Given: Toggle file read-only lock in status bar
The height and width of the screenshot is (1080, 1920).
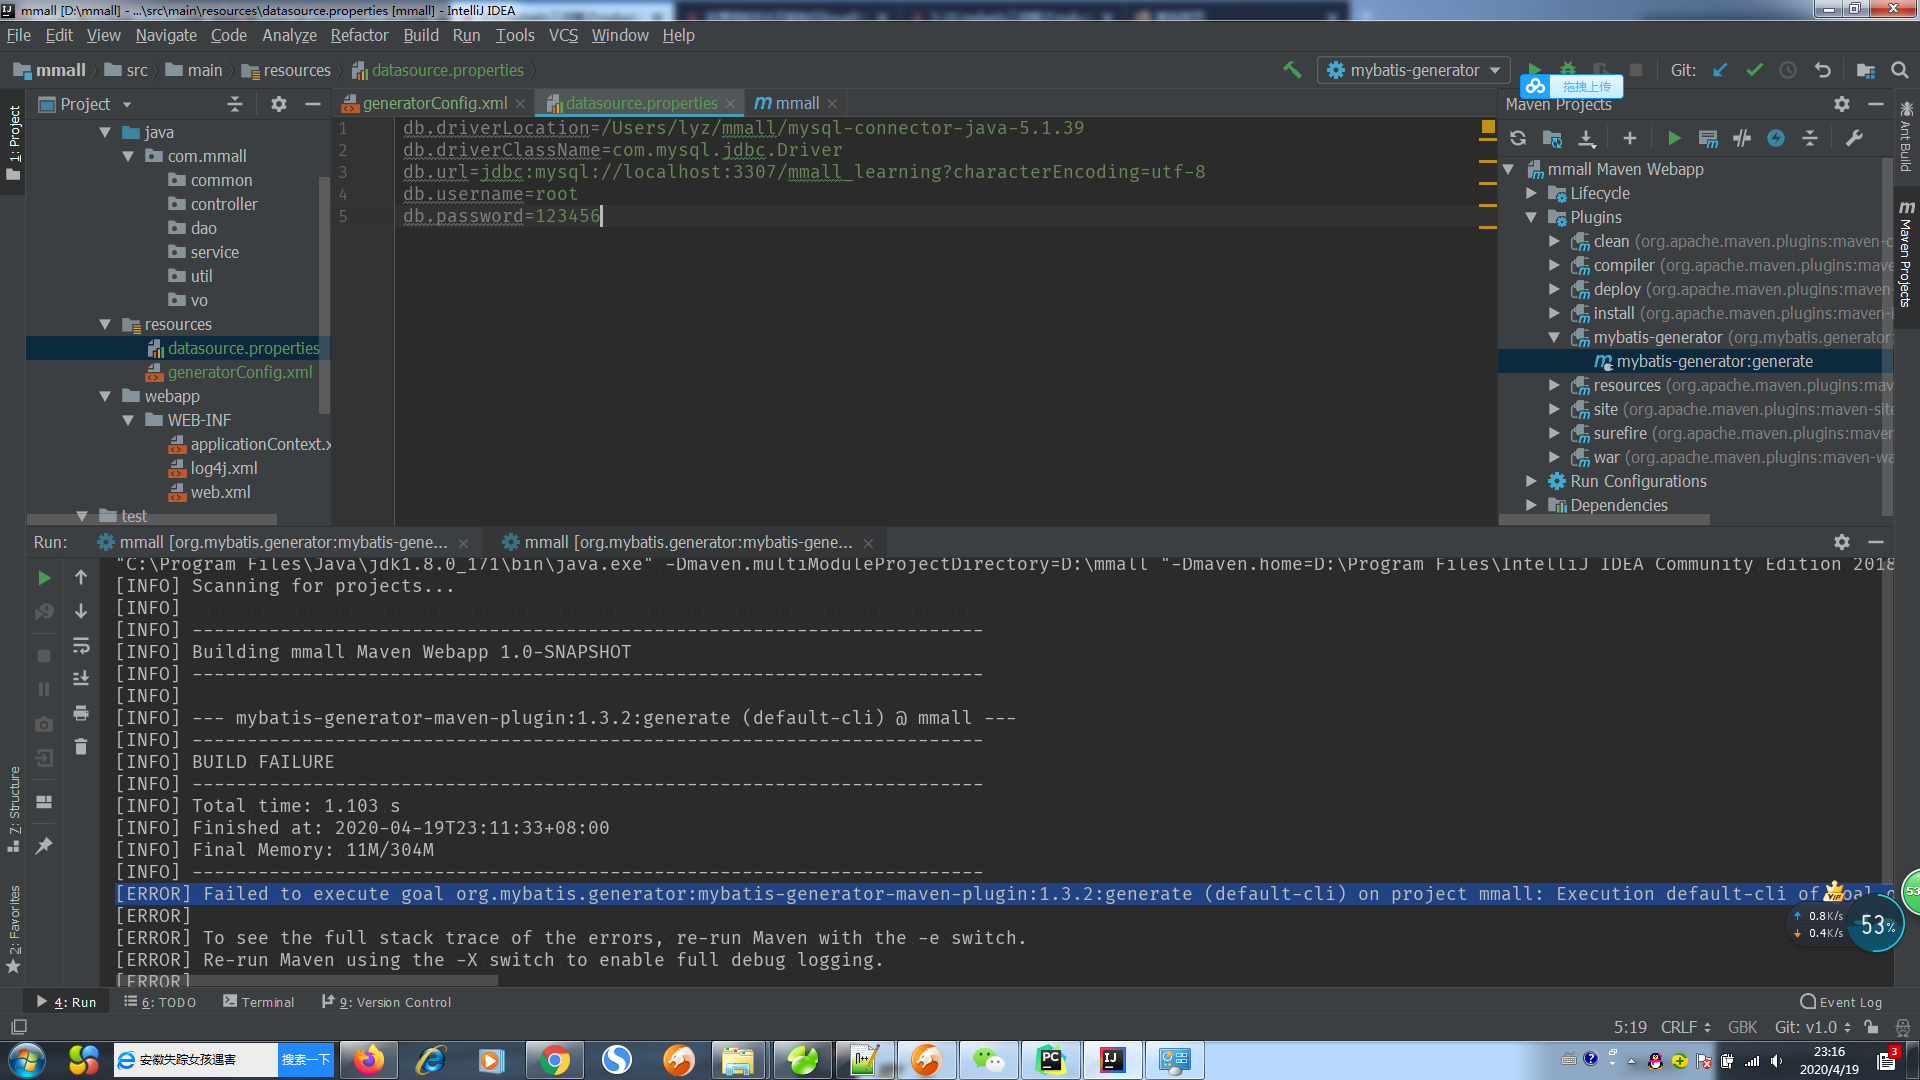Looking at the screenshot, I should tap(1871, 1027).
